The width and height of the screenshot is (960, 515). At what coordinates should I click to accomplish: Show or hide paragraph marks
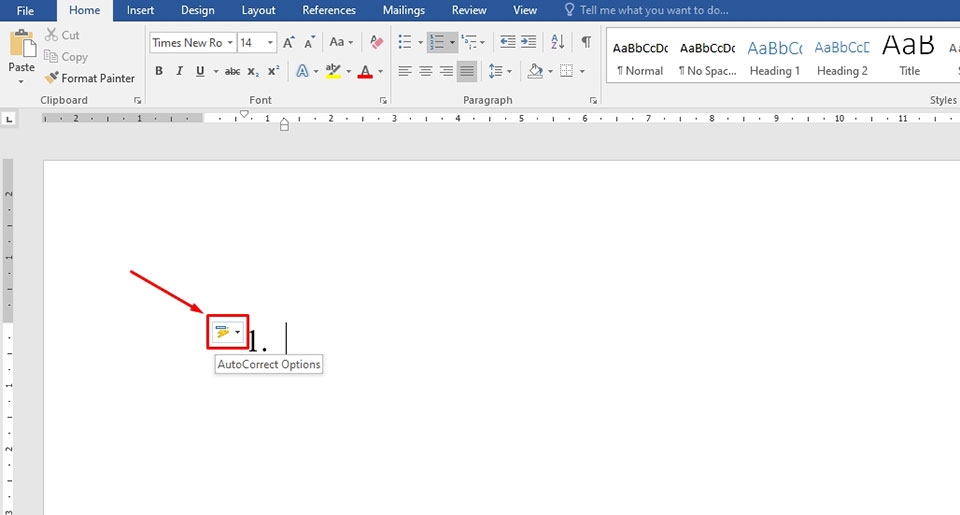[586, 42]
